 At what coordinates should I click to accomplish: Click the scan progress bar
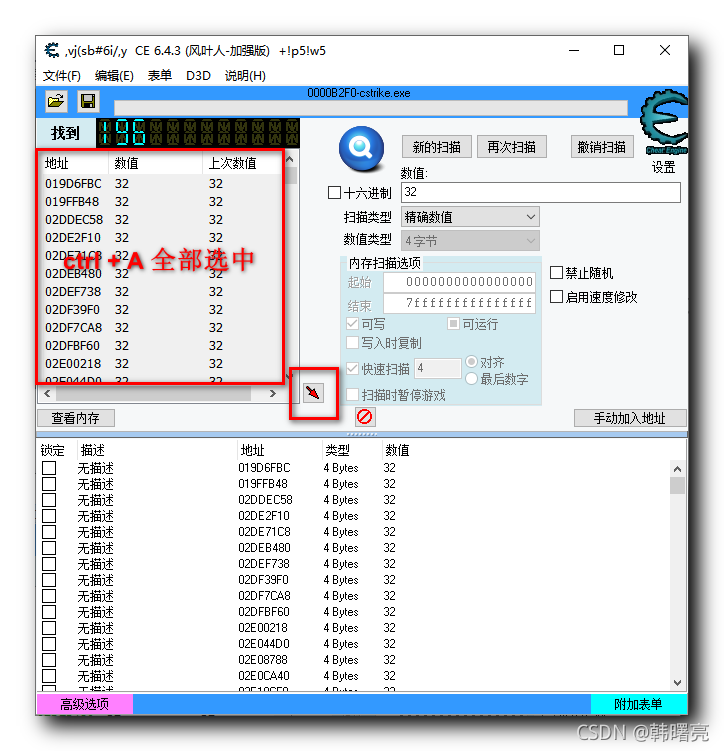click(x=371, y=108)
